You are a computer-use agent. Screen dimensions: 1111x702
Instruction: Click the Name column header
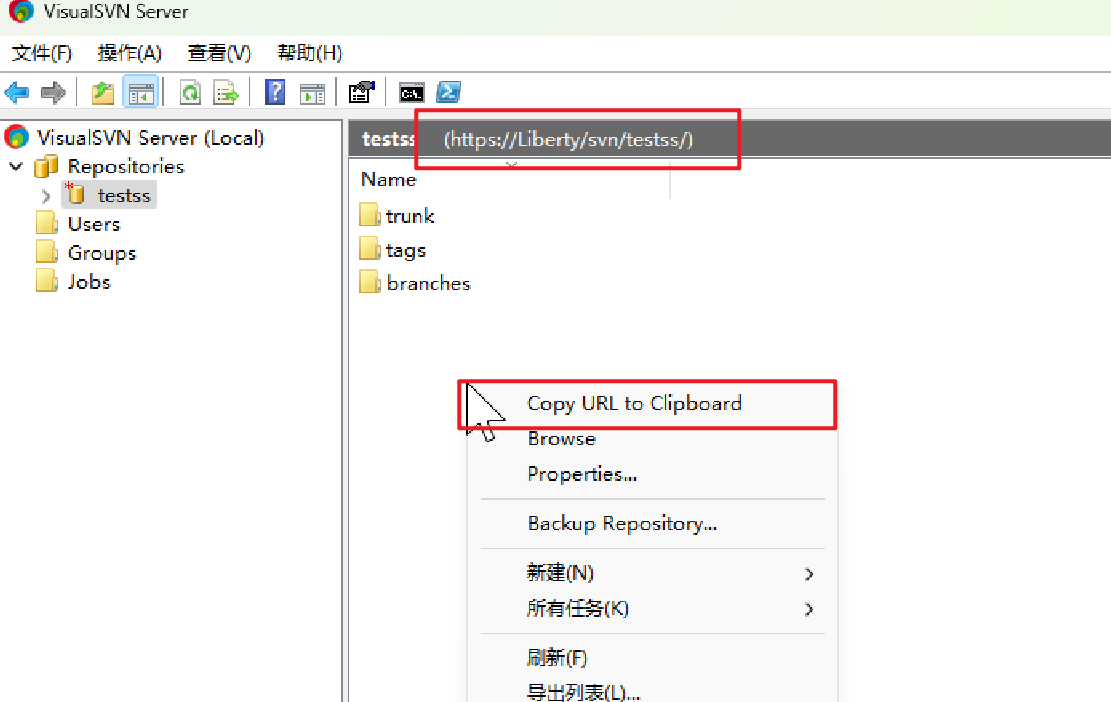click(389, 180)
